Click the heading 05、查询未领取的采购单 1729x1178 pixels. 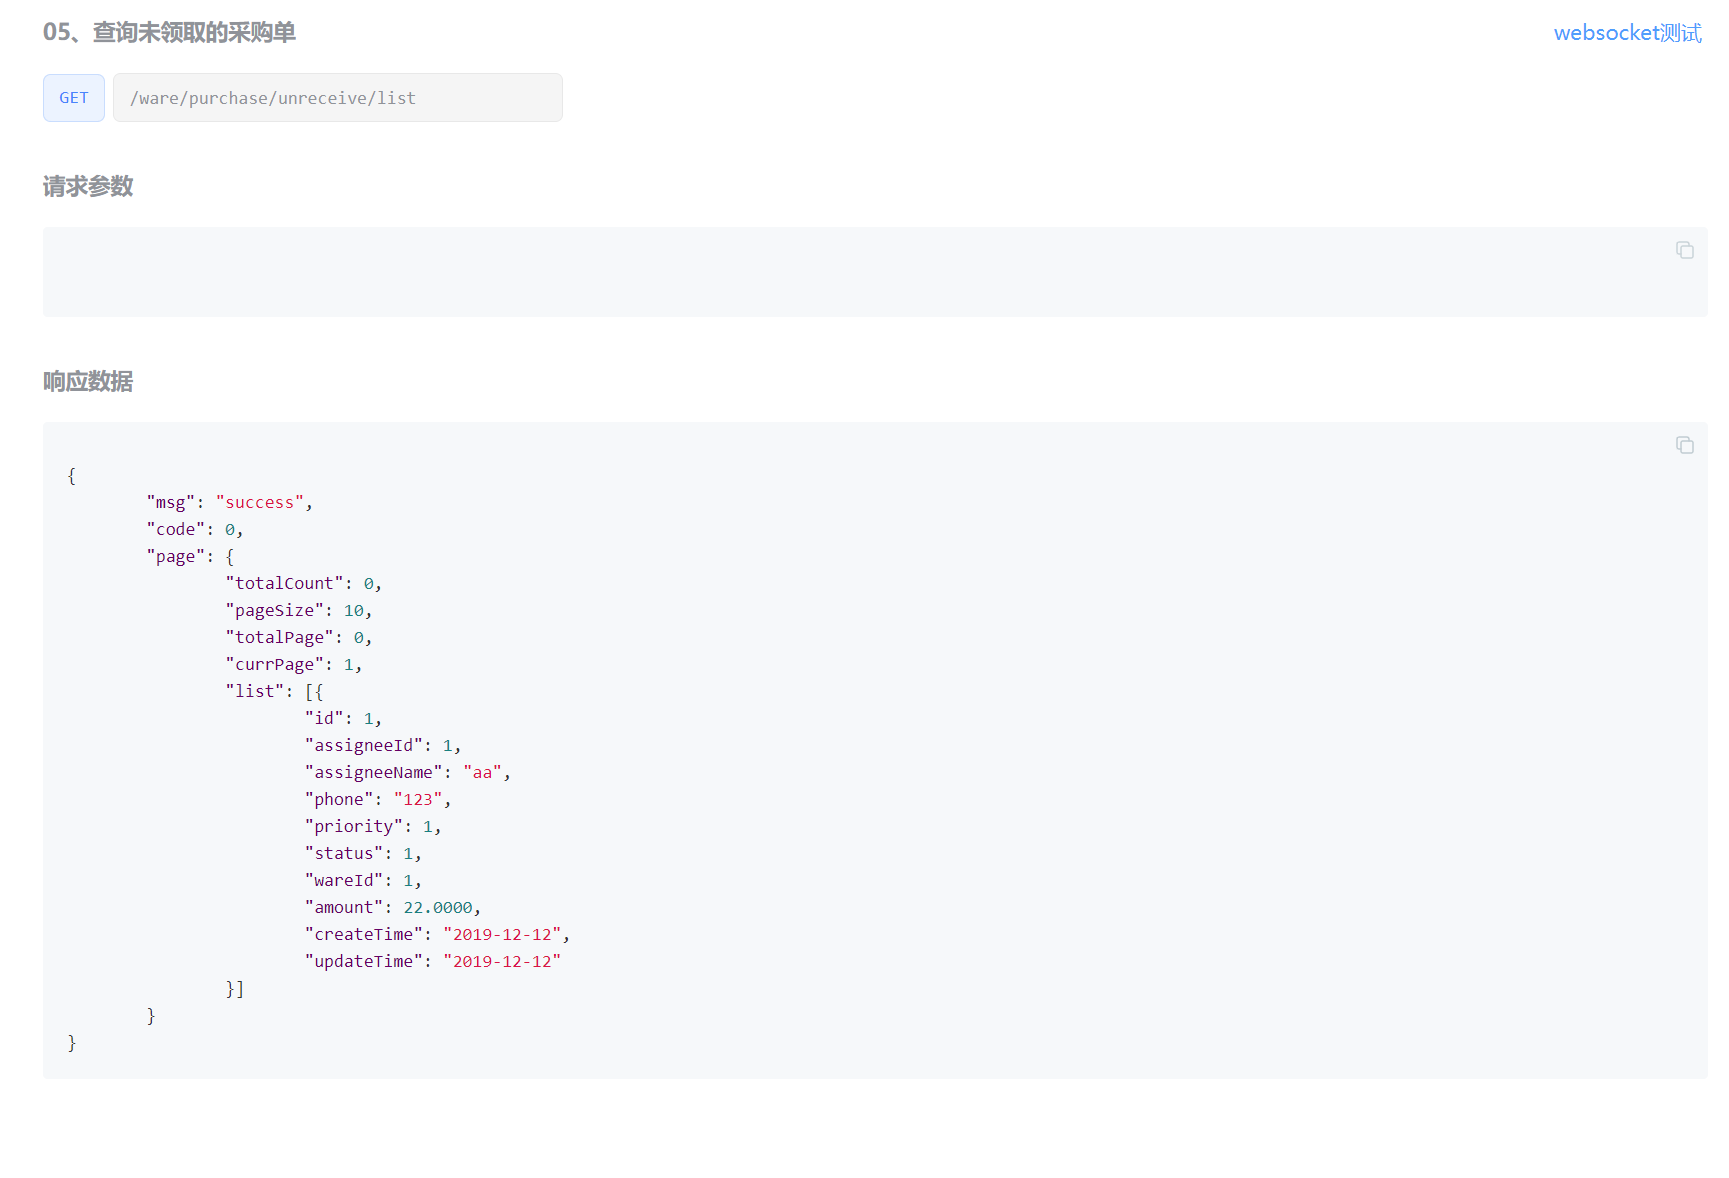coord(169,33)
